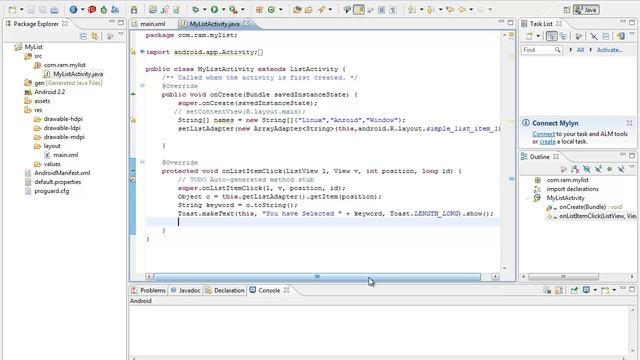The image size is (640, 360).
Task: Click the Package Explorer view tab
Action: point(36,24)
